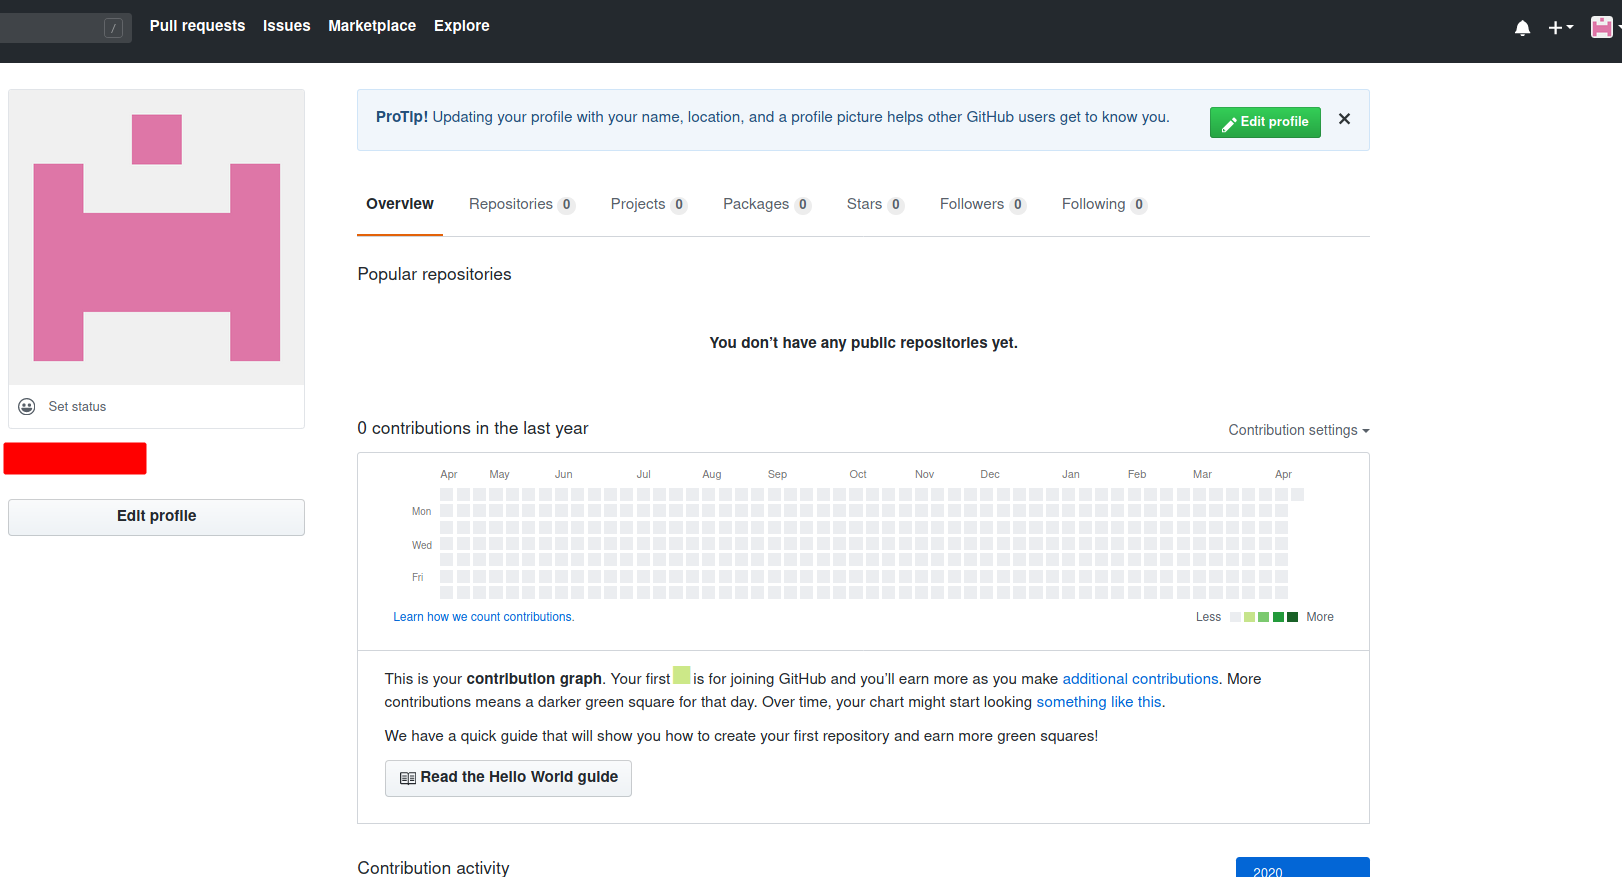Open the Stars tab
Image resolution: width=1622 pixels, height=877 pixels.
point(874,204)
